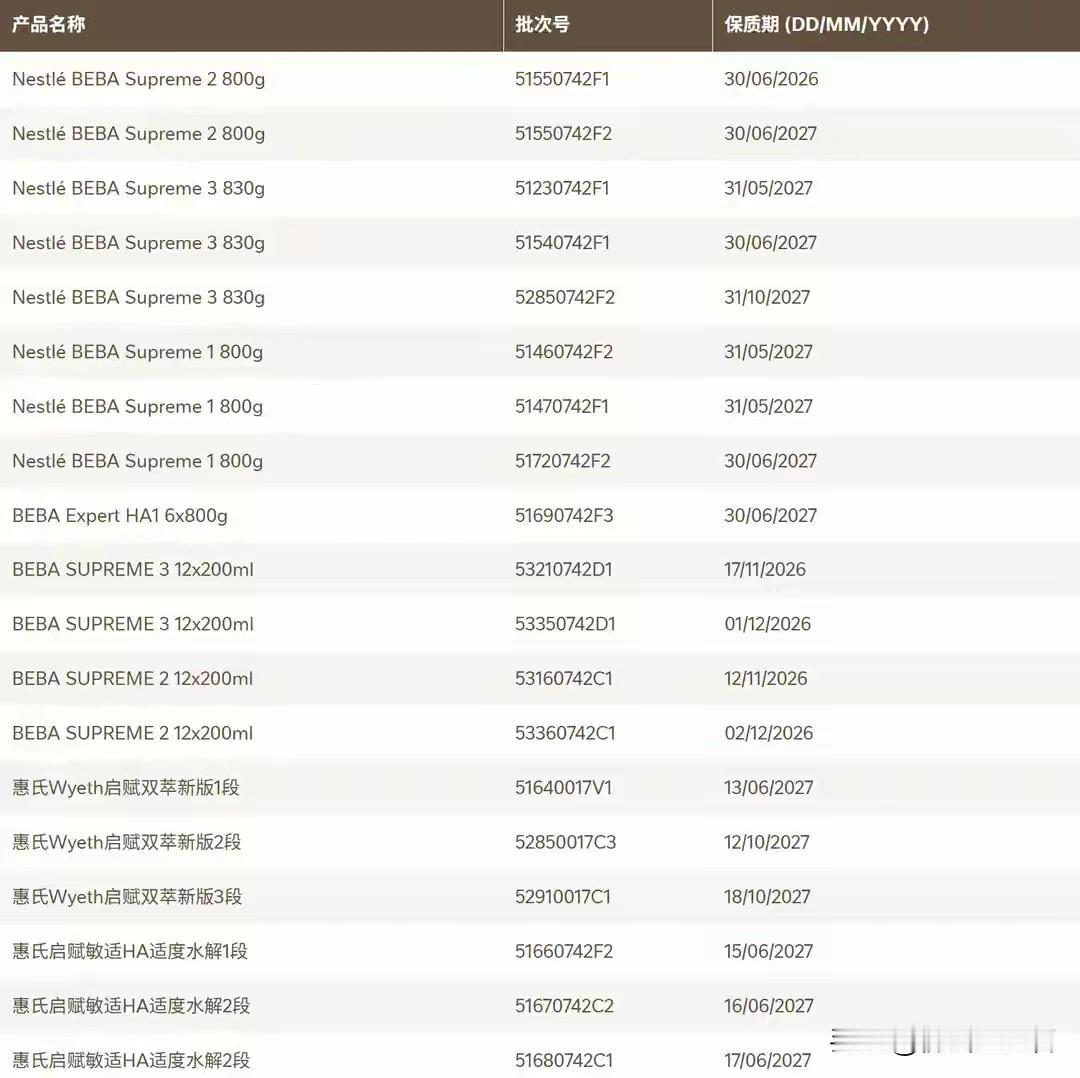Click the expiry date 30/06/2026
This screenshot has width=1080, height=1078.
(771, 79)
